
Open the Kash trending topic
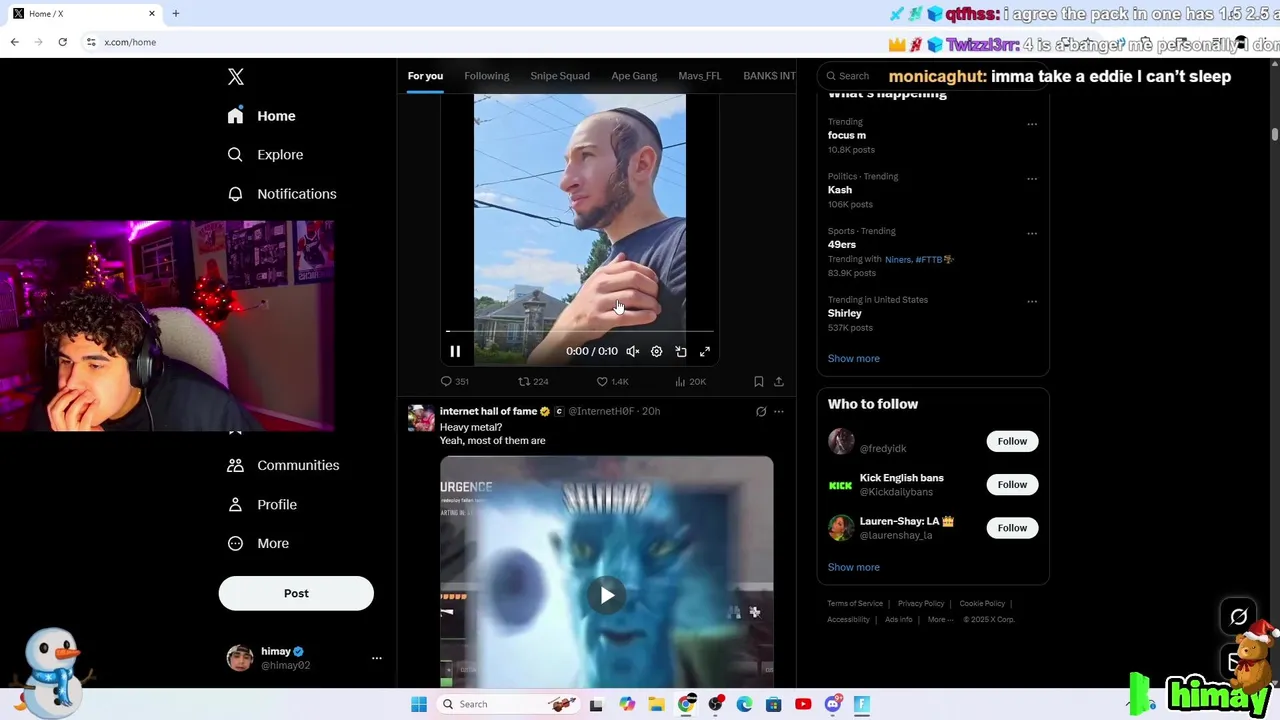pos(840,190)
